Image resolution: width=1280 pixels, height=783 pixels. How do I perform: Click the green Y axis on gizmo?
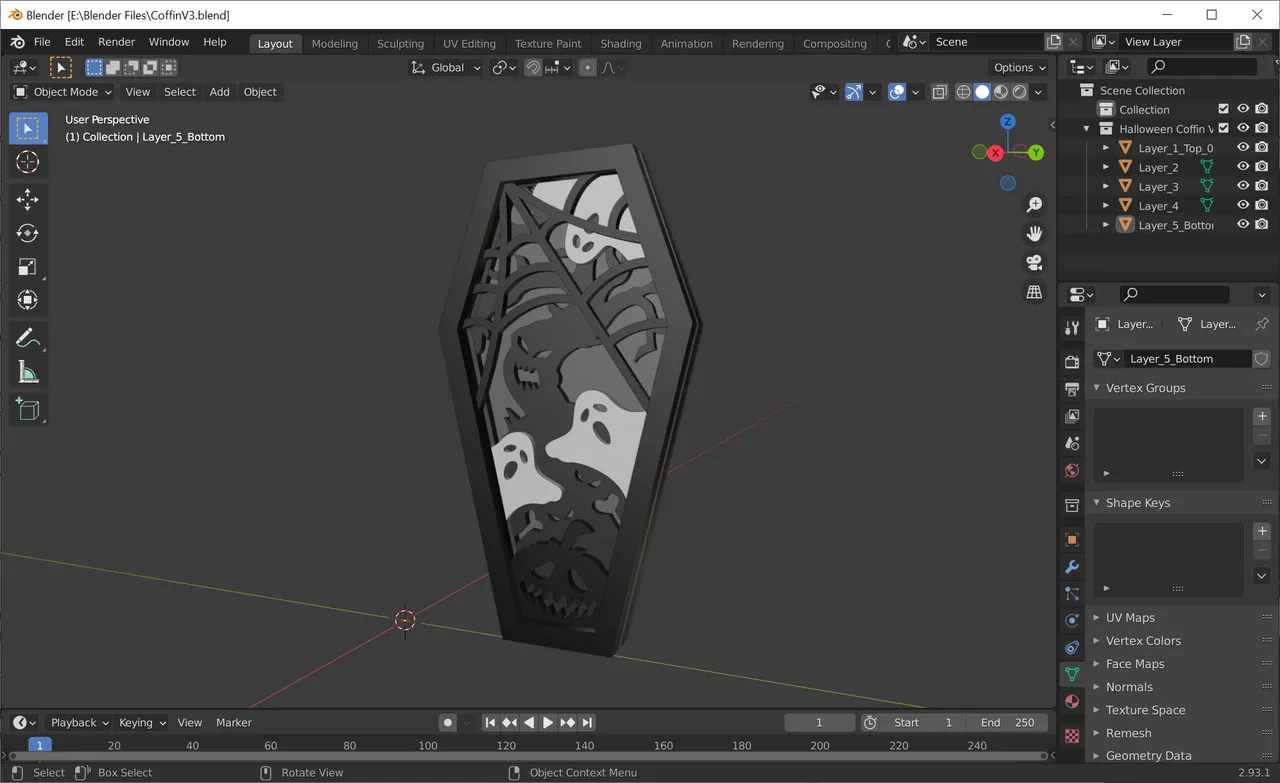1036,153
